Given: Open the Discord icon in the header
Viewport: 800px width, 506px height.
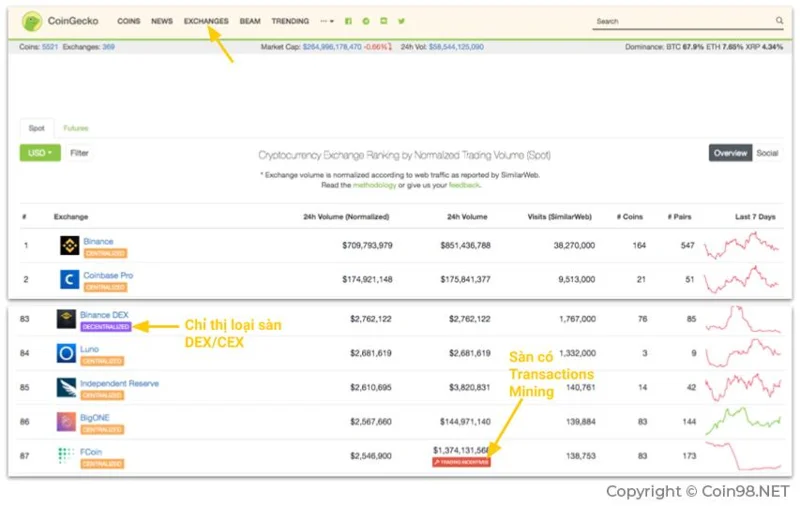Looking at the screenshot, I should 384,21.
